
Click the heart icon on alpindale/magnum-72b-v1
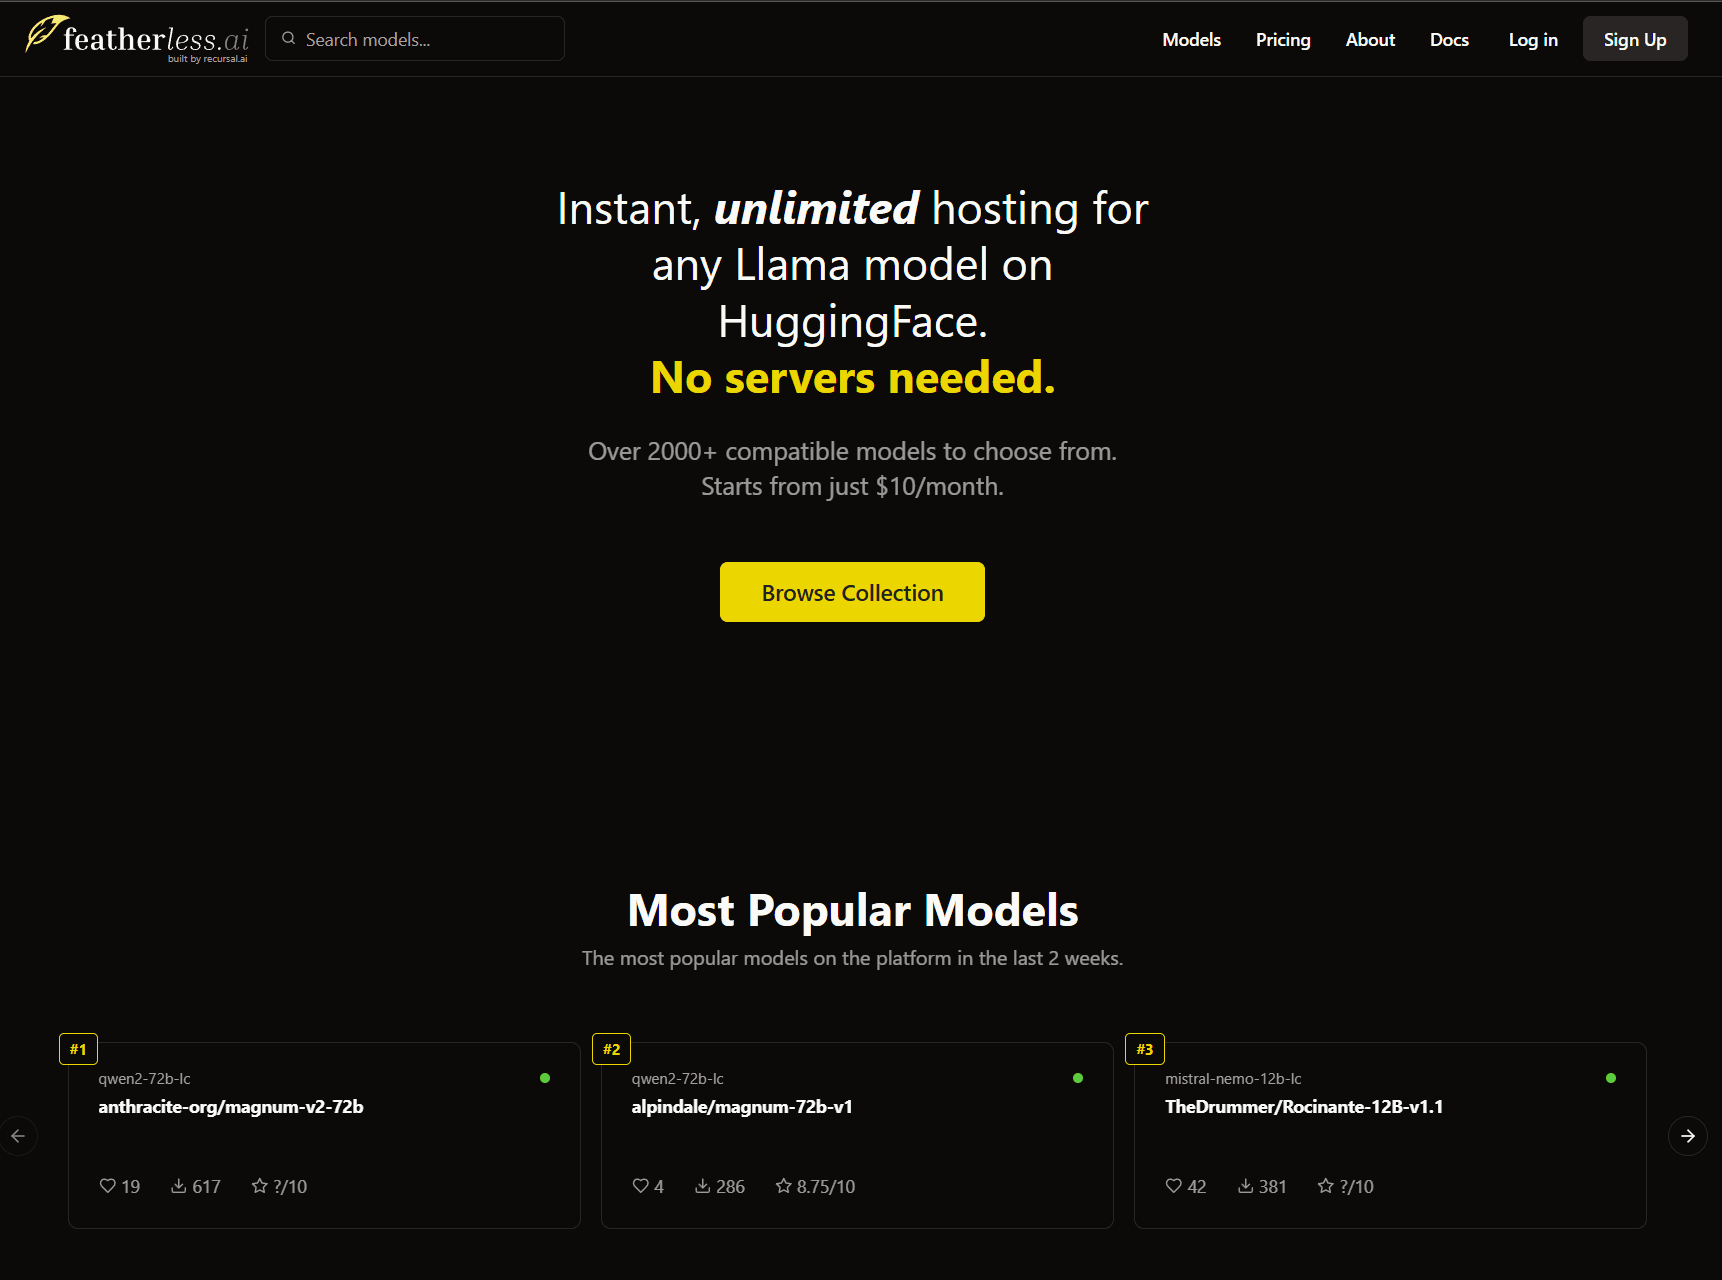641,1186
